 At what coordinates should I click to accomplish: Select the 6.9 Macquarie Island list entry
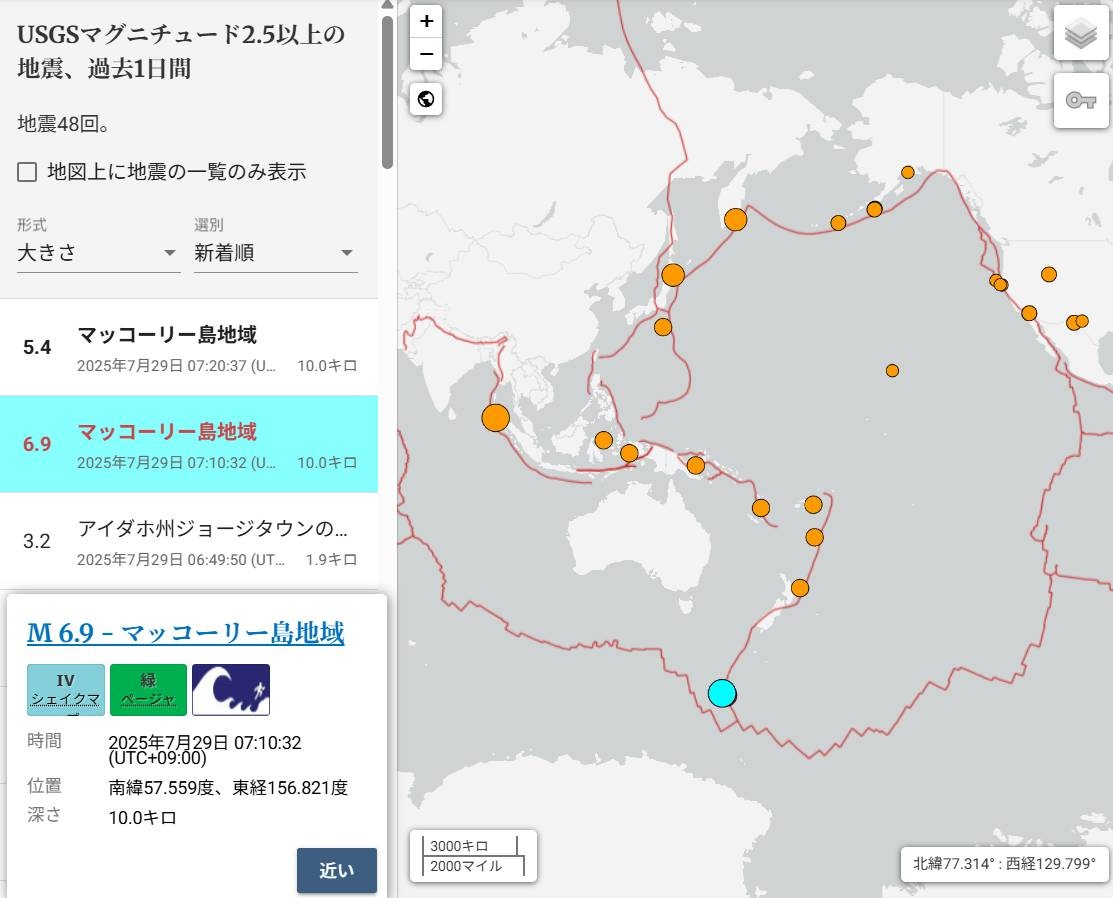[x=189, y=444]
